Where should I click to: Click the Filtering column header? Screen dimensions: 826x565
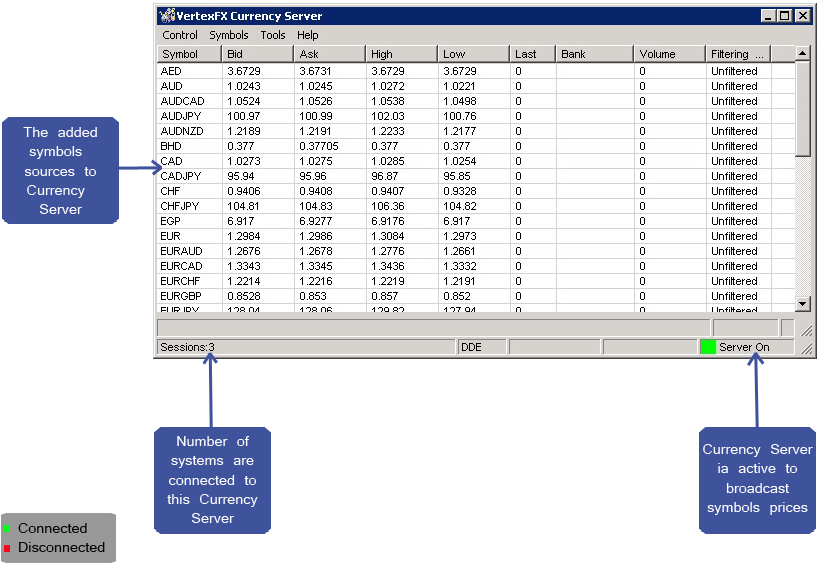pyautogui.click(x=738, y=54)
